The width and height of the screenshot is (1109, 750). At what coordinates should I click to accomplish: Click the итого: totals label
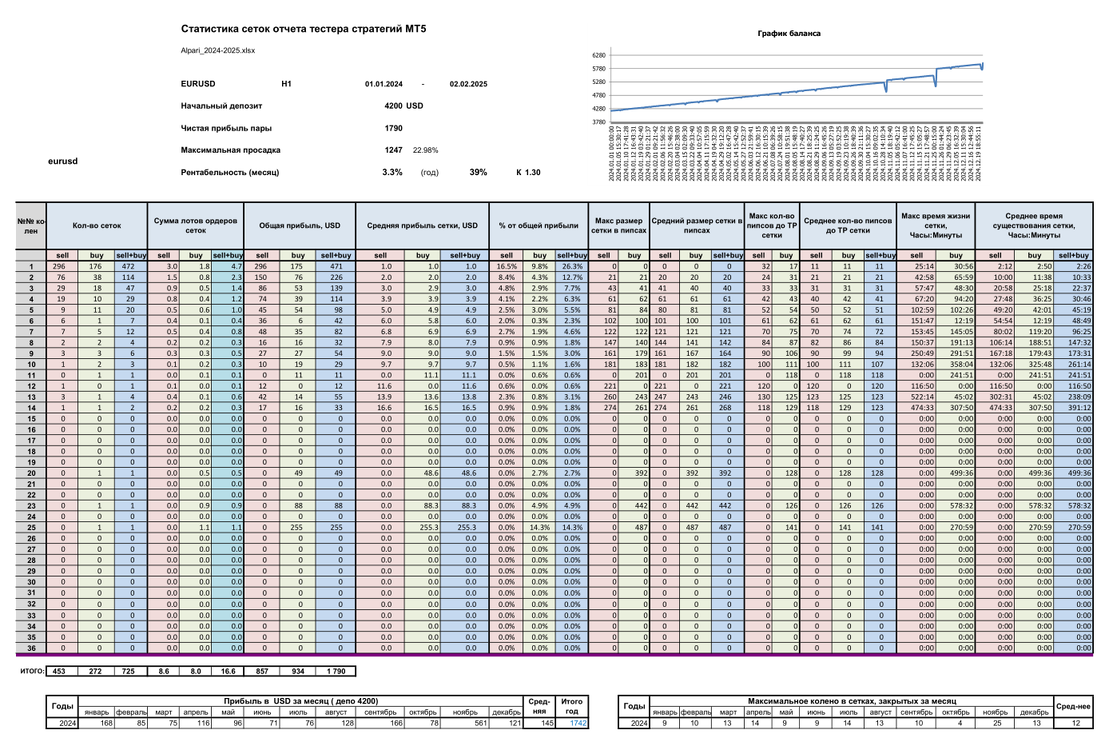(32, 671)
